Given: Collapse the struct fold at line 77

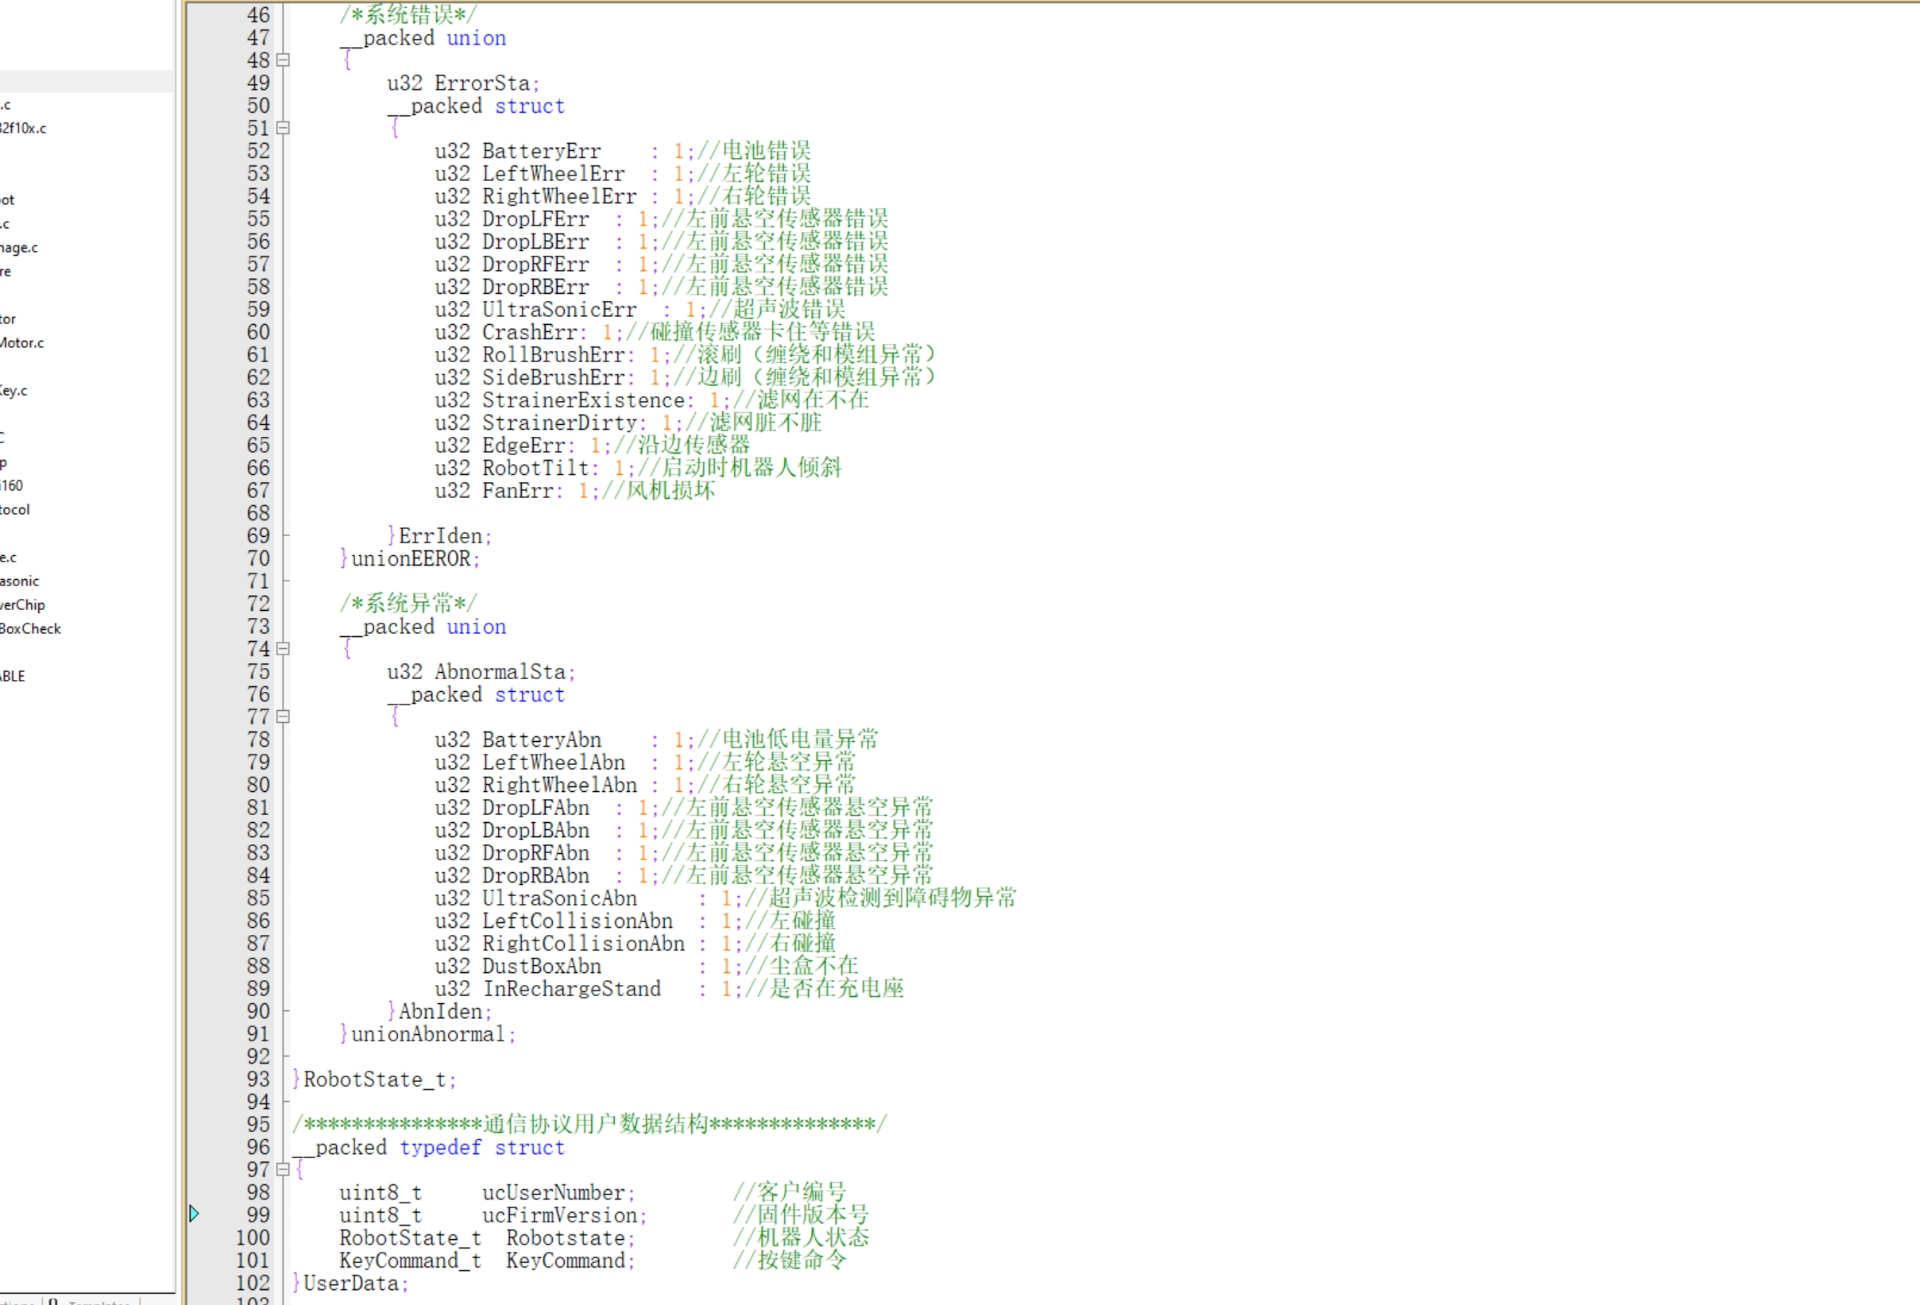Looking at the screenshot, I should coord(283,717).
